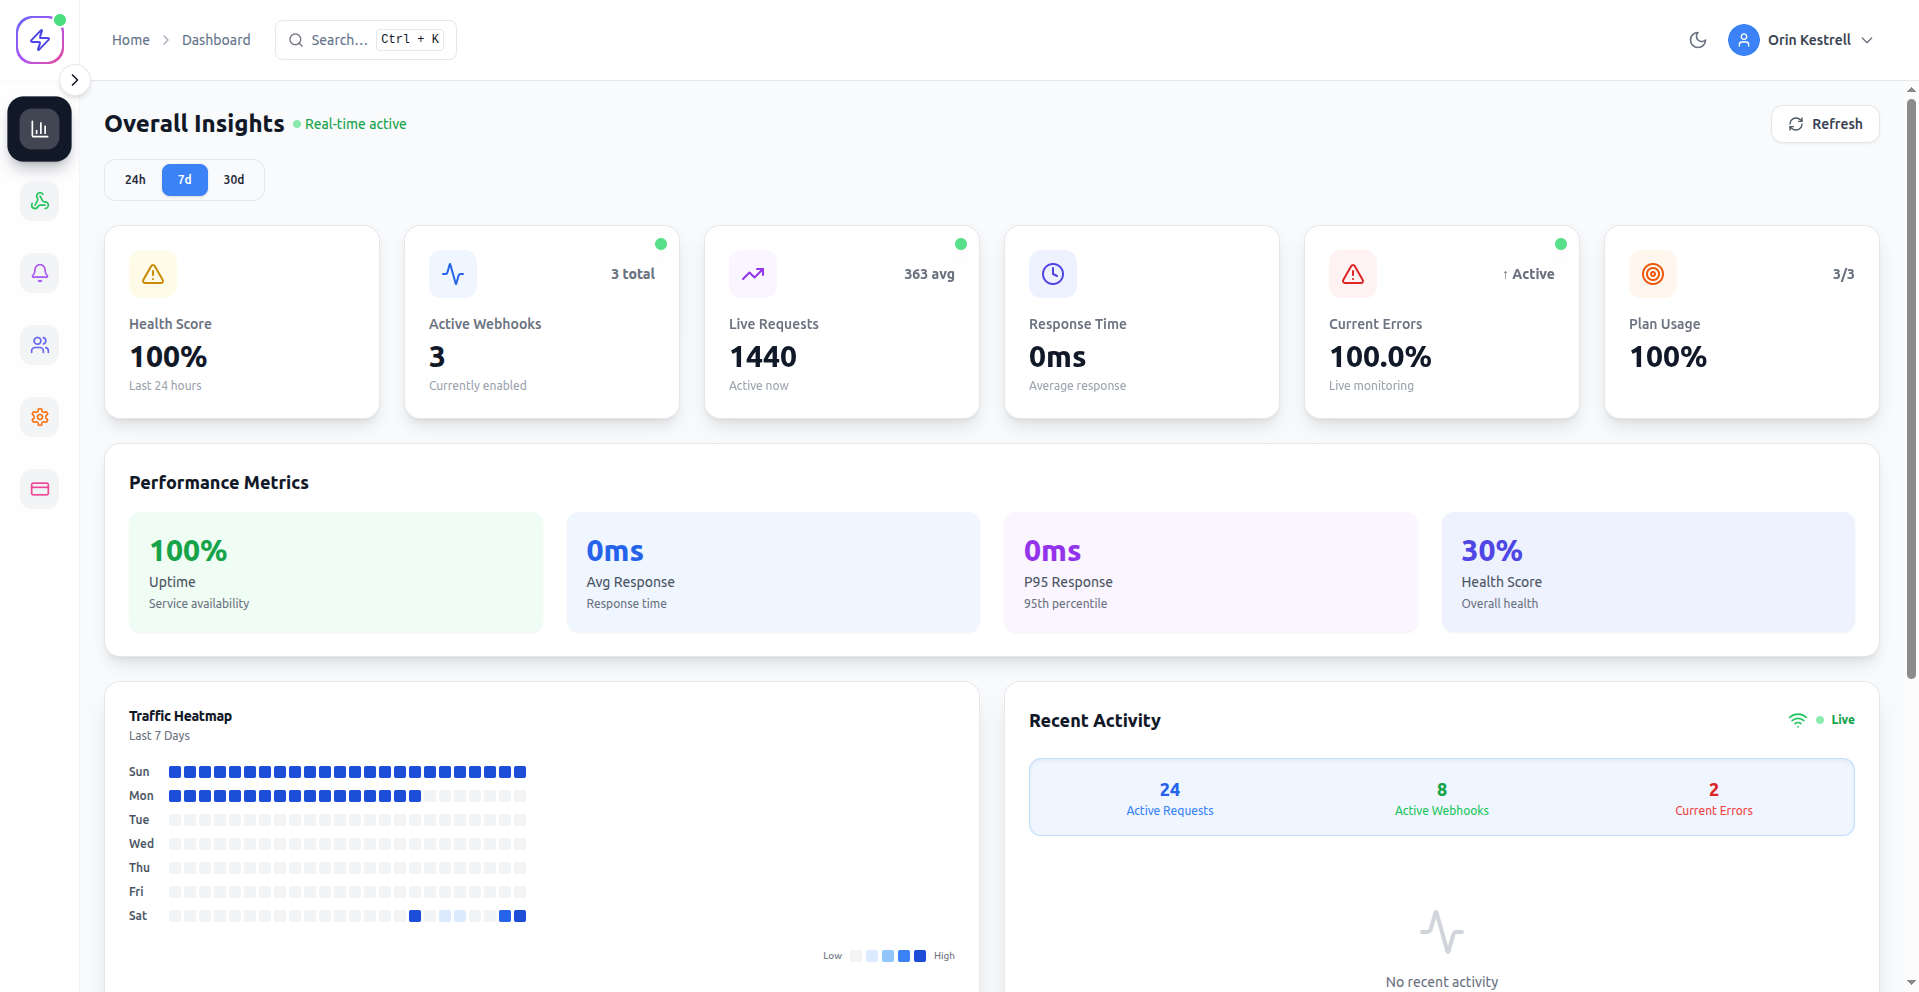This screenshot has width=1919, height=992.
Task: Select the 7d time range tab
Action: click(185, 180)
